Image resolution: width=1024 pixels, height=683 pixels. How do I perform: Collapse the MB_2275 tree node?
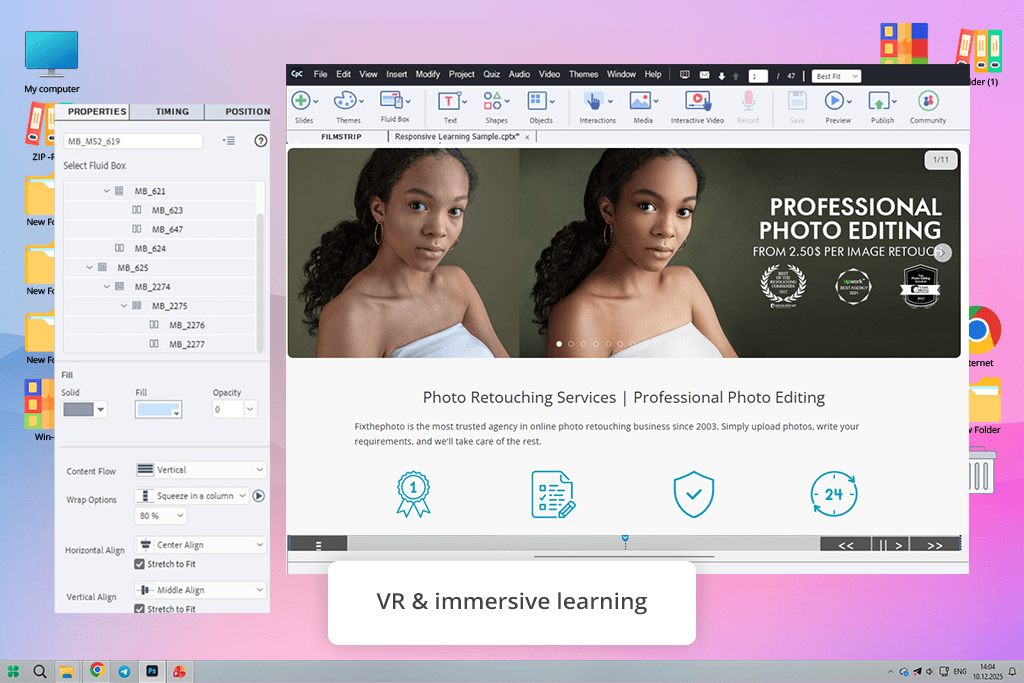123,306
